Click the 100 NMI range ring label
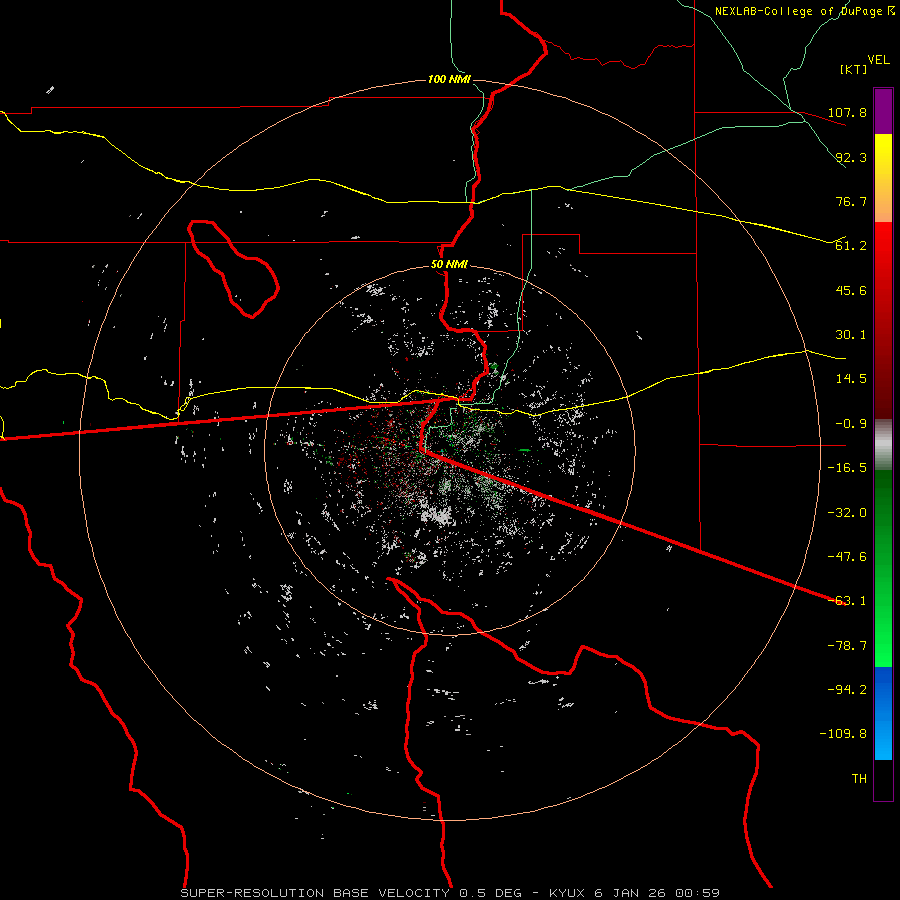This screenshot has height=900, width=900. tap(449, 79)
